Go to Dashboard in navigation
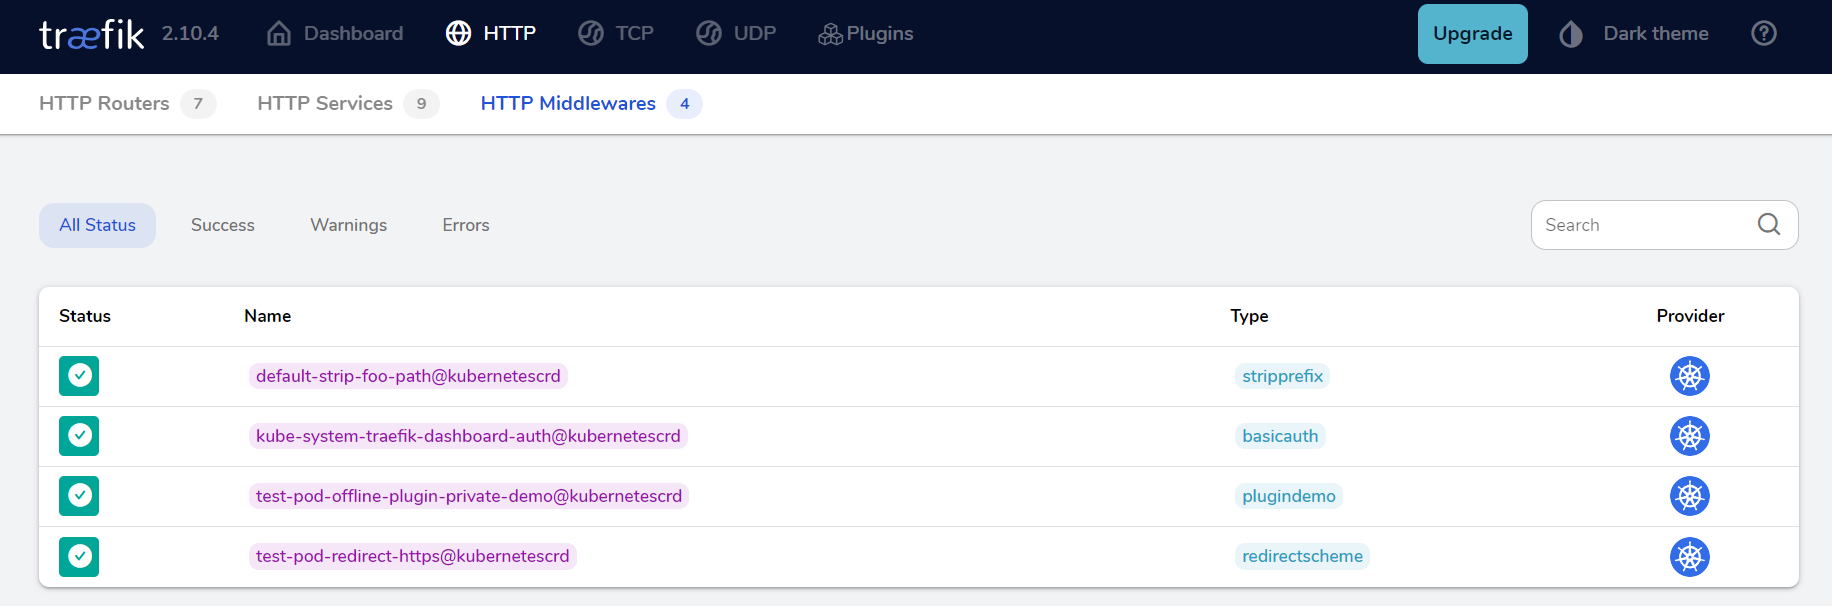The image size is (1832, 606). [353, 33]
